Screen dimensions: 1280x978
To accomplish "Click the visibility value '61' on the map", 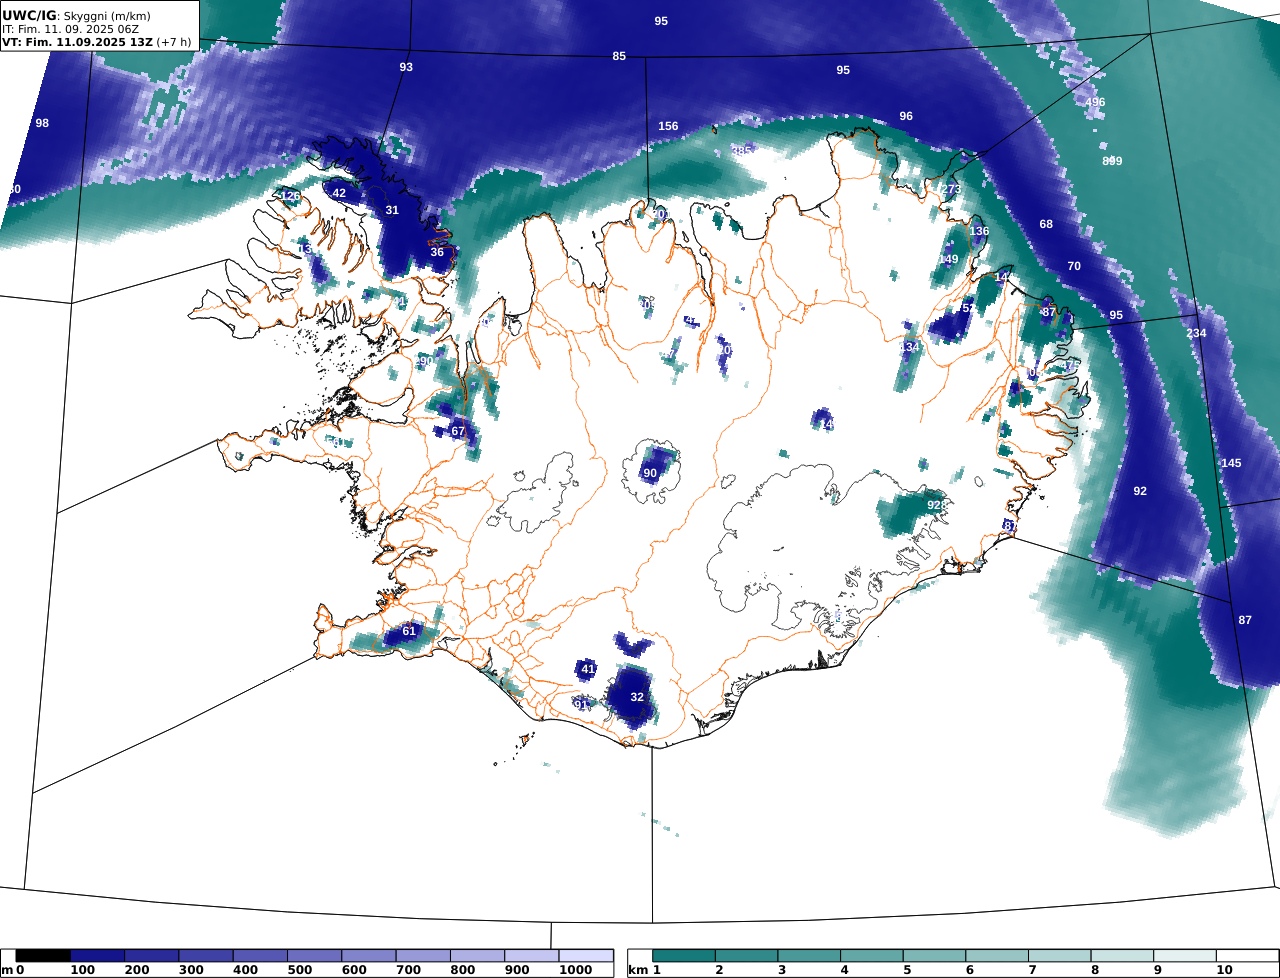I will 409,631.
